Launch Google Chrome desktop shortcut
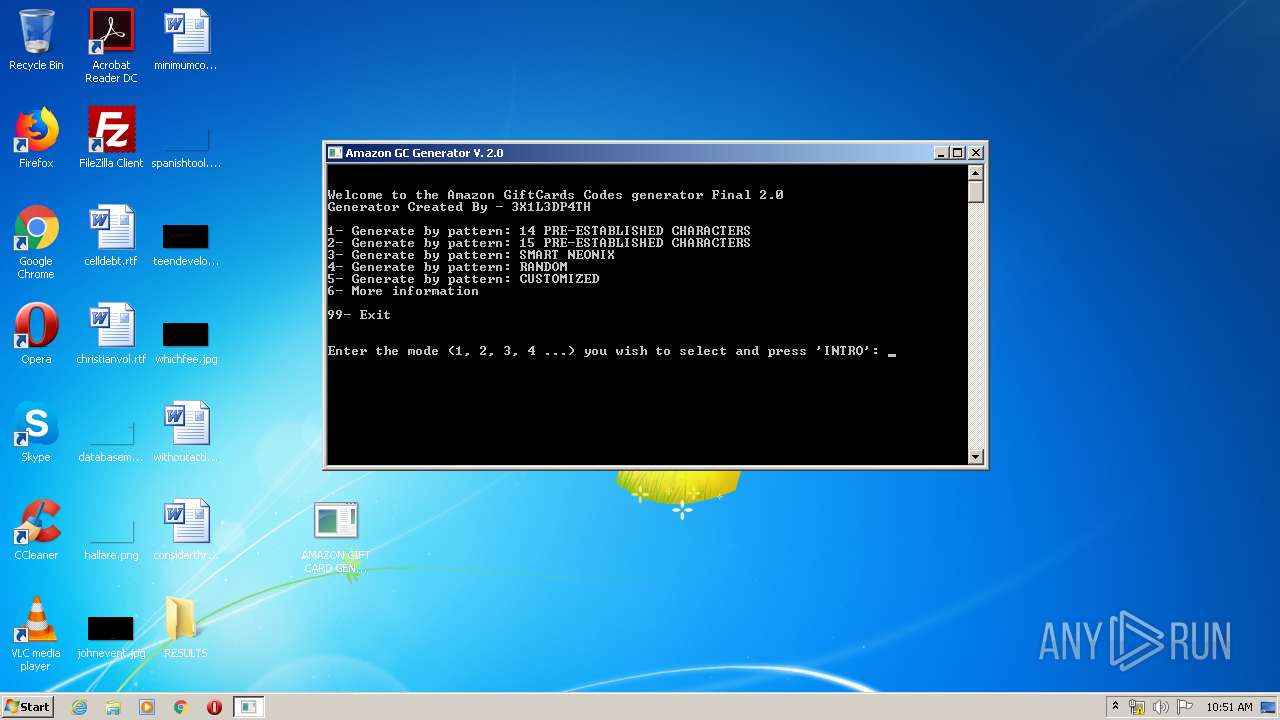Screen dimensions: 1280x720 point(36,242)
